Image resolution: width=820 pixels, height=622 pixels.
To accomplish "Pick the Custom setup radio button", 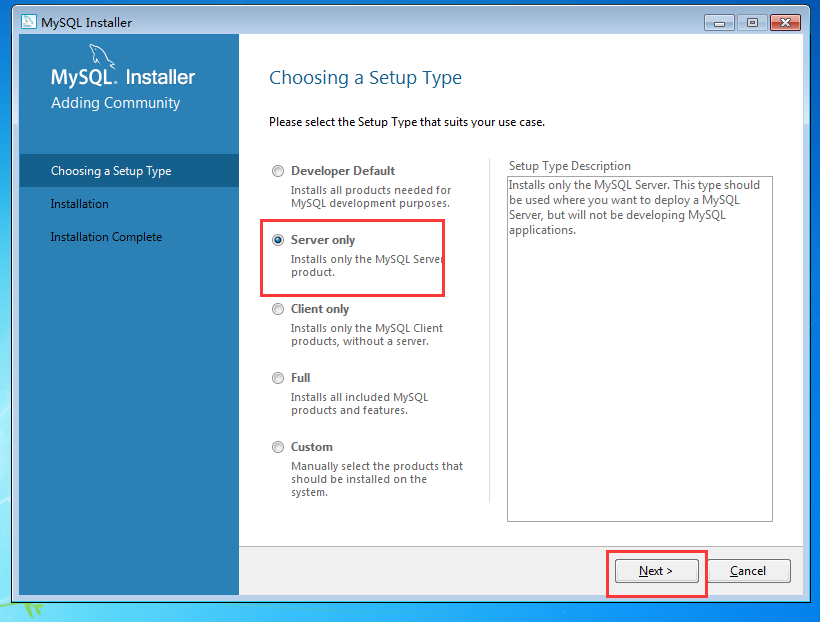I will pos(278,447).
